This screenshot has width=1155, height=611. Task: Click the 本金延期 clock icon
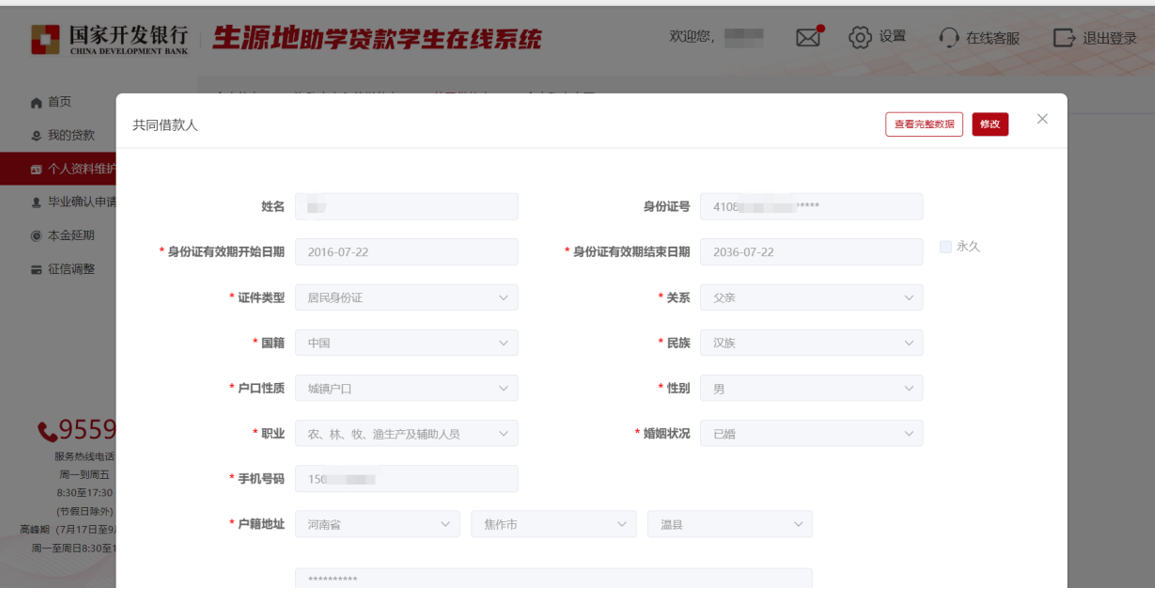coord(36,236)
